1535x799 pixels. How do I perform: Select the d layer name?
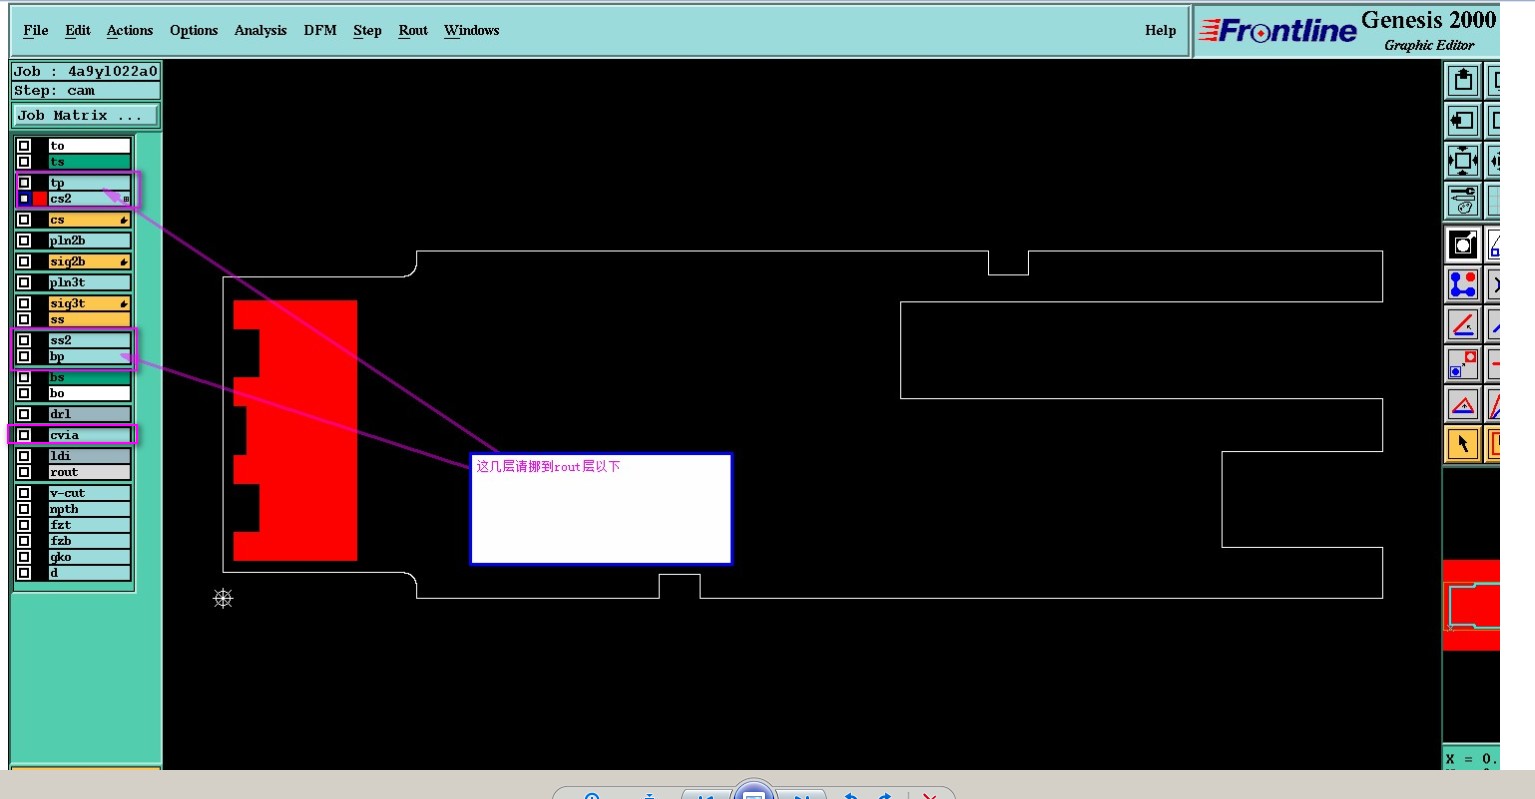90,573
